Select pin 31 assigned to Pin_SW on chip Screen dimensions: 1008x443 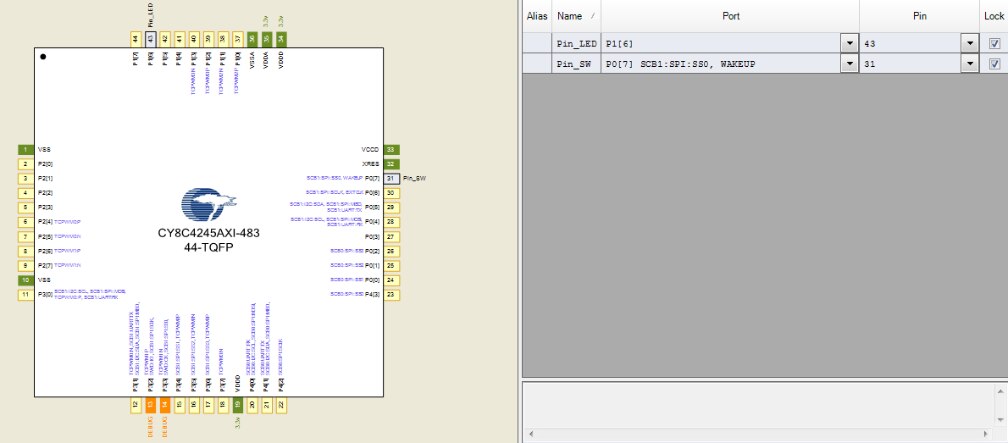(x=392, y=178)
